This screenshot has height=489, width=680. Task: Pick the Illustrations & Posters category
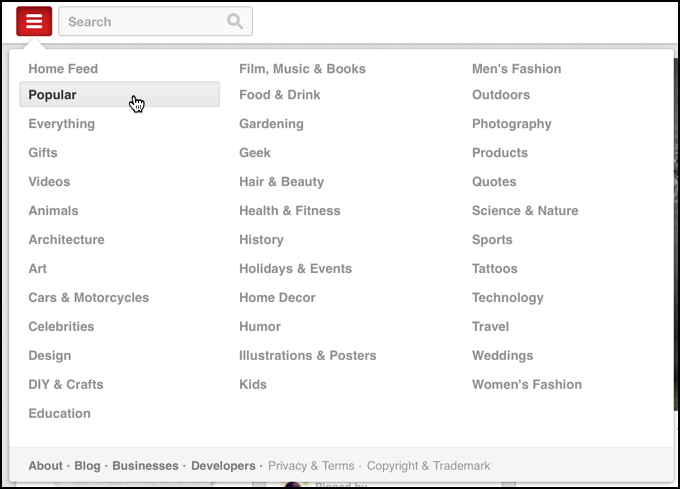[x=307, y=356]
